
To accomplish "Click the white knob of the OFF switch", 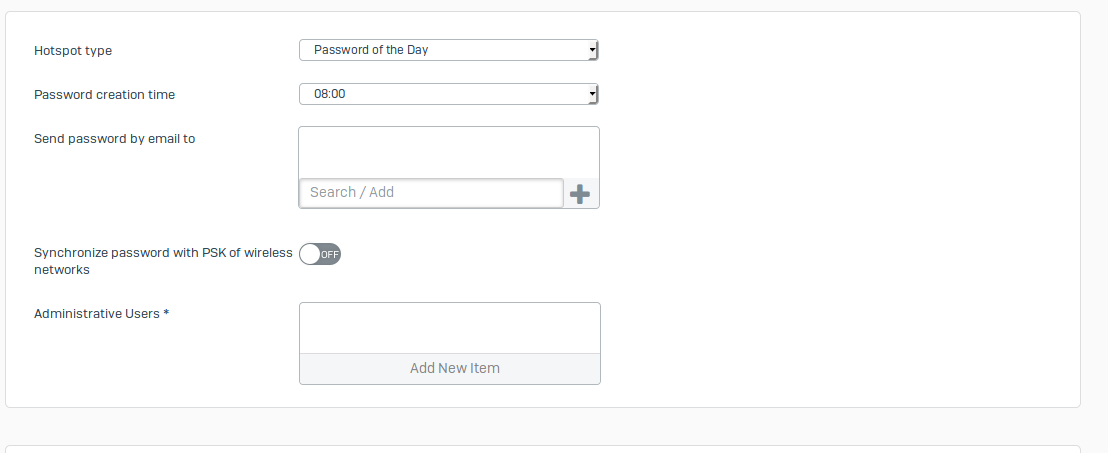I will (x=310, y=254).
